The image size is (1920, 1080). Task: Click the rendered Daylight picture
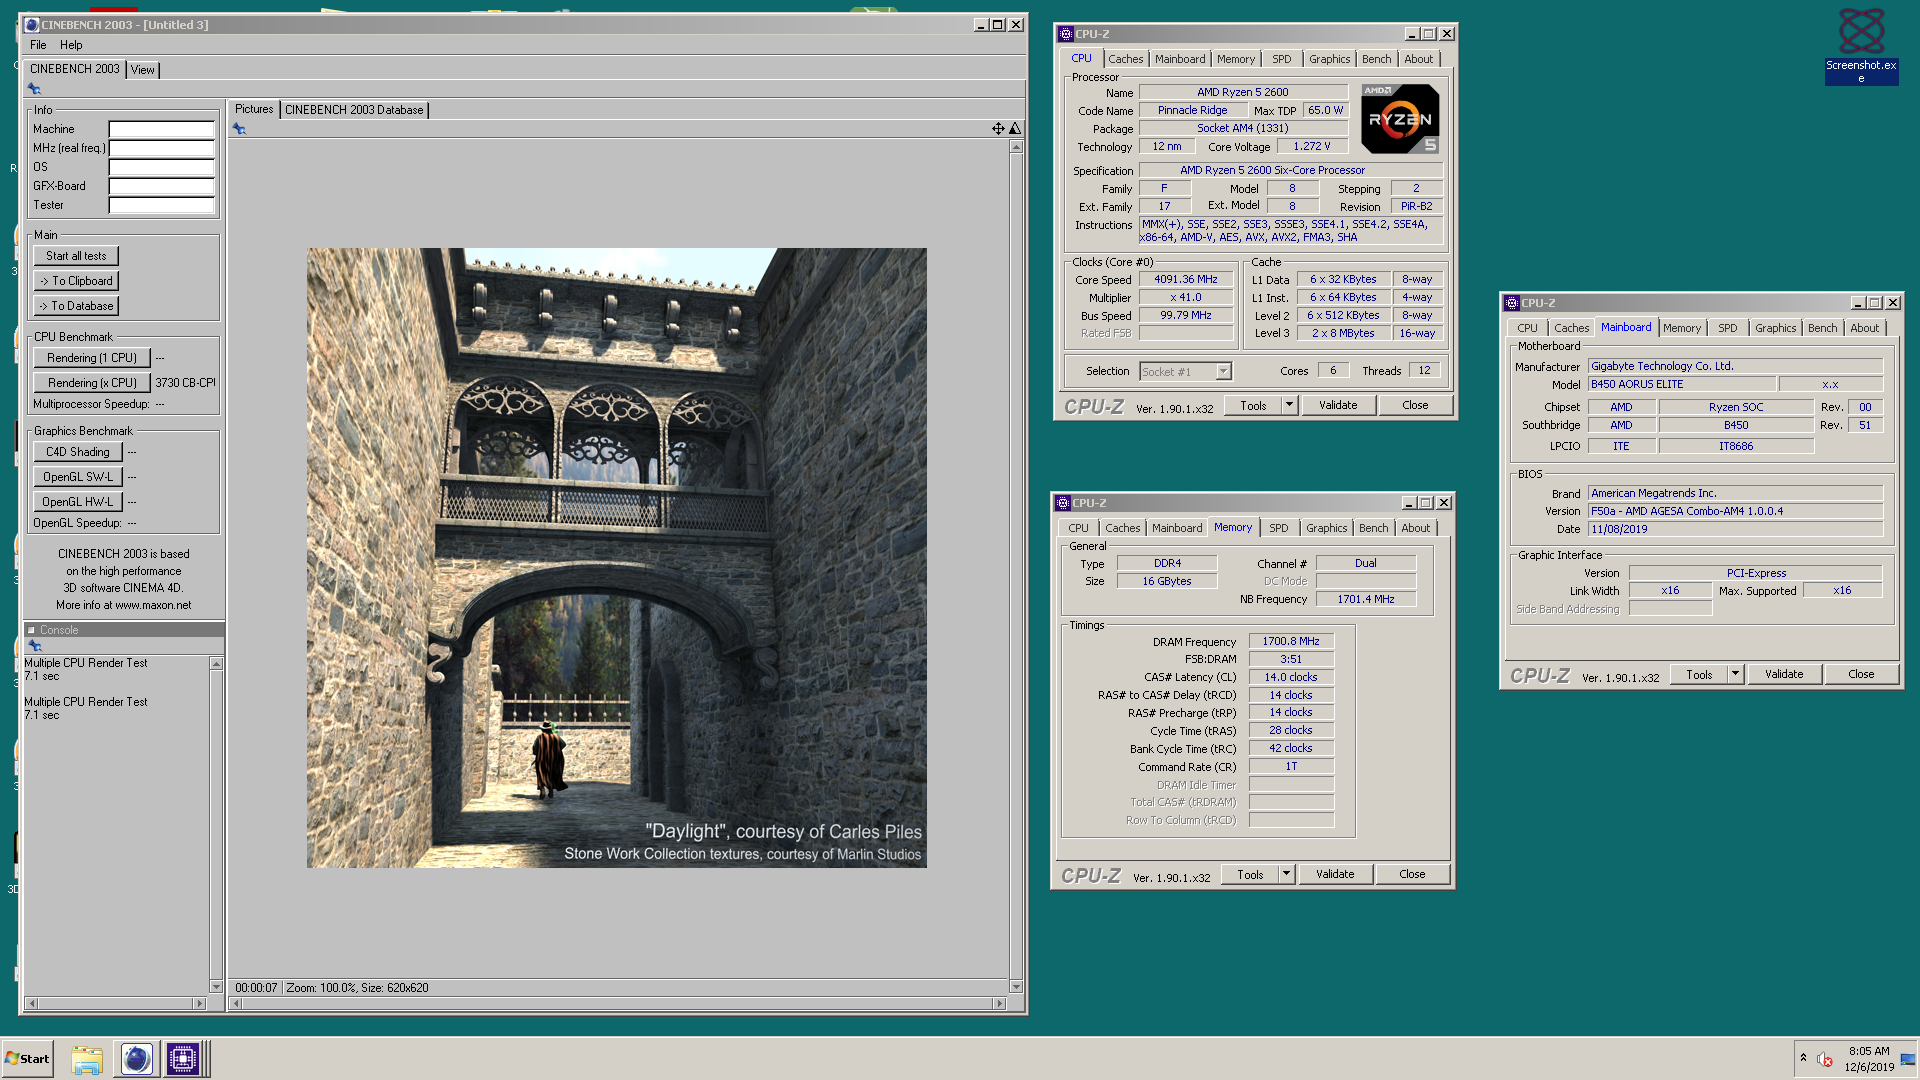[616, 557]
